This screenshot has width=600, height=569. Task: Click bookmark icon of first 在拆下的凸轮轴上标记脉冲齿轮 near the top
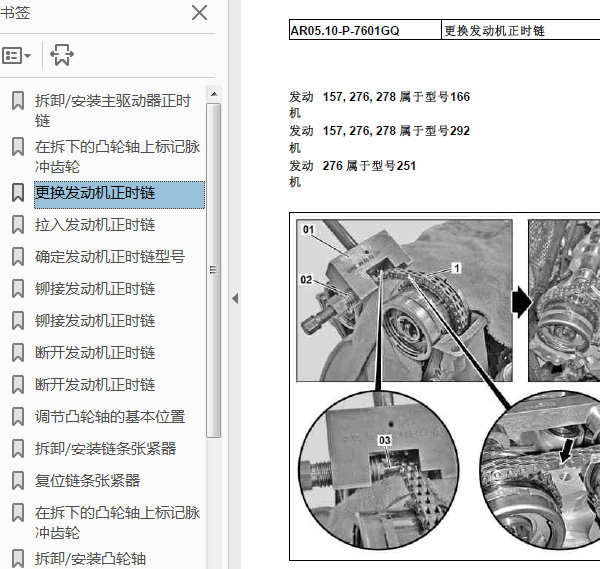pyautogui.click(x=18, y=147)
